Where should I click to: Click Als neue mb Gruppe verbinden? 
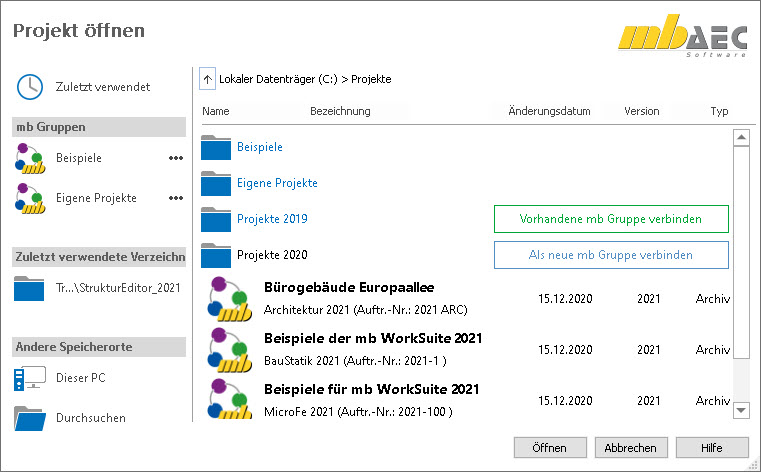(x=611, y=255)
